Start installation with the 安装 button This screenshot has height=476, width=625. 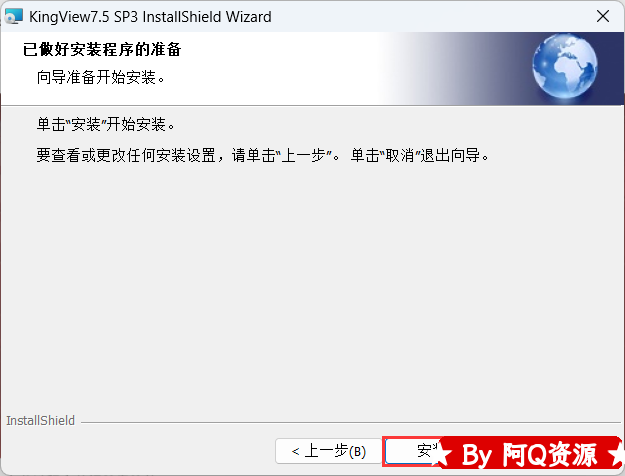click(413, 451)
